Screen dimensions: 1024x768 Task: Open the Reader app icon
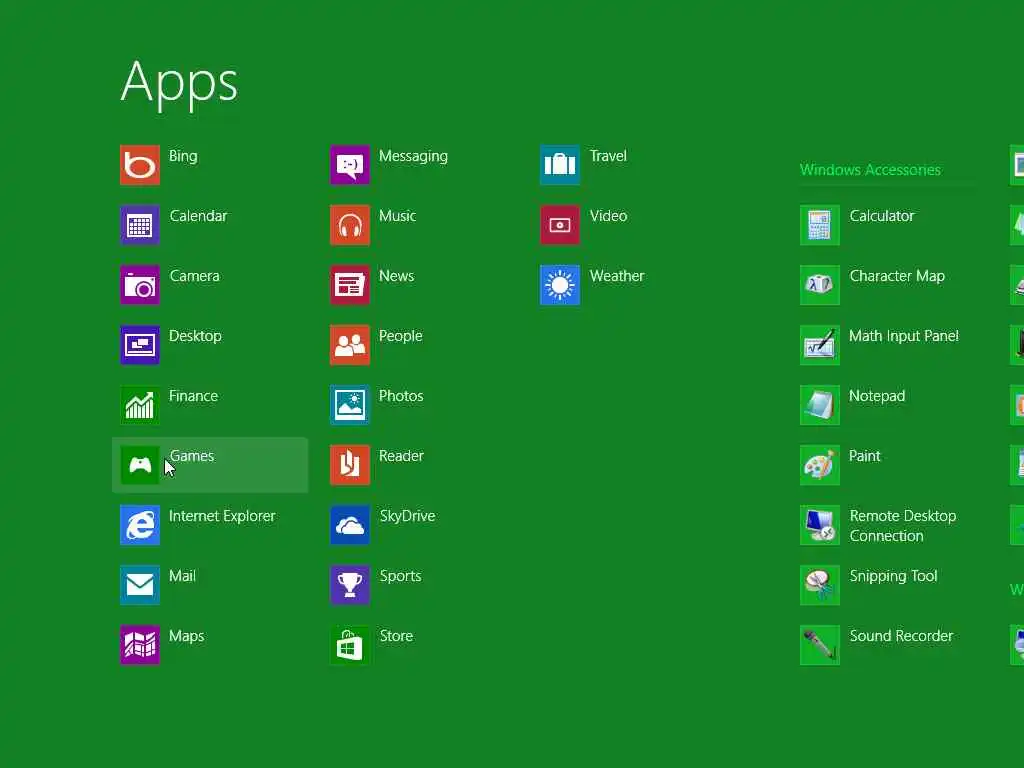coord(350,465)
